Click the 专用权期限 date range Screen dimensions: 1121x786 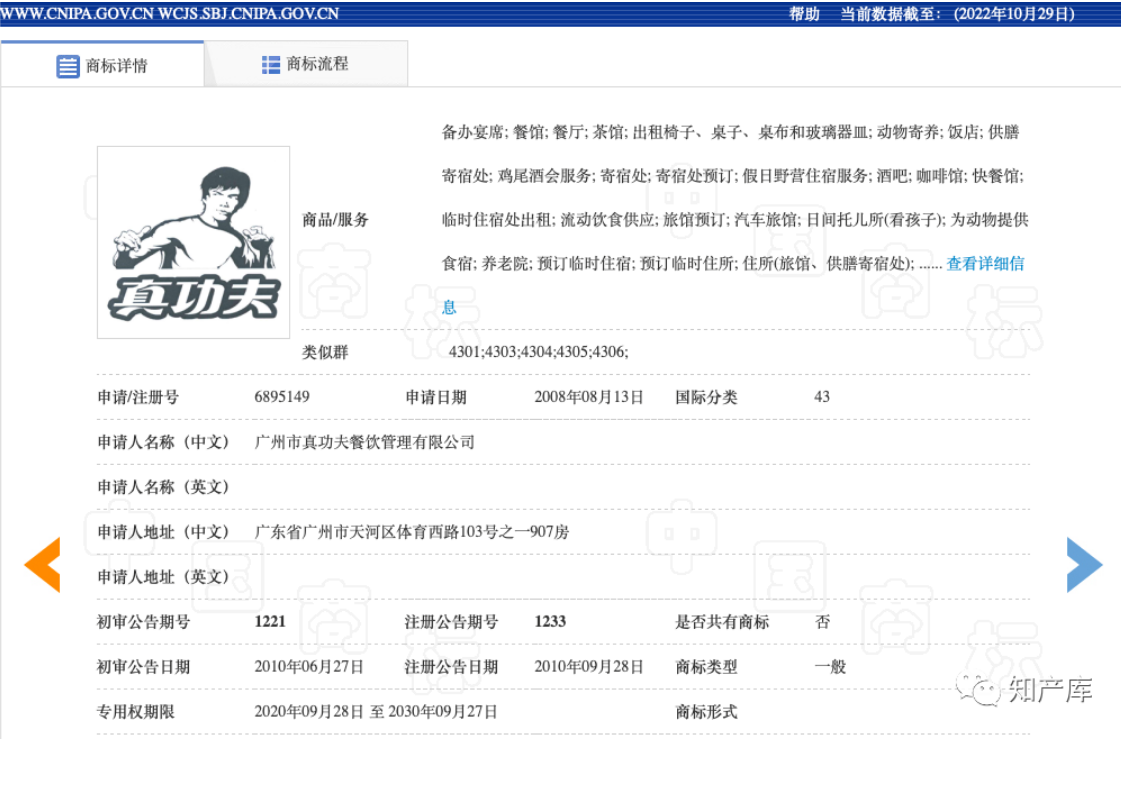[376, 712]
